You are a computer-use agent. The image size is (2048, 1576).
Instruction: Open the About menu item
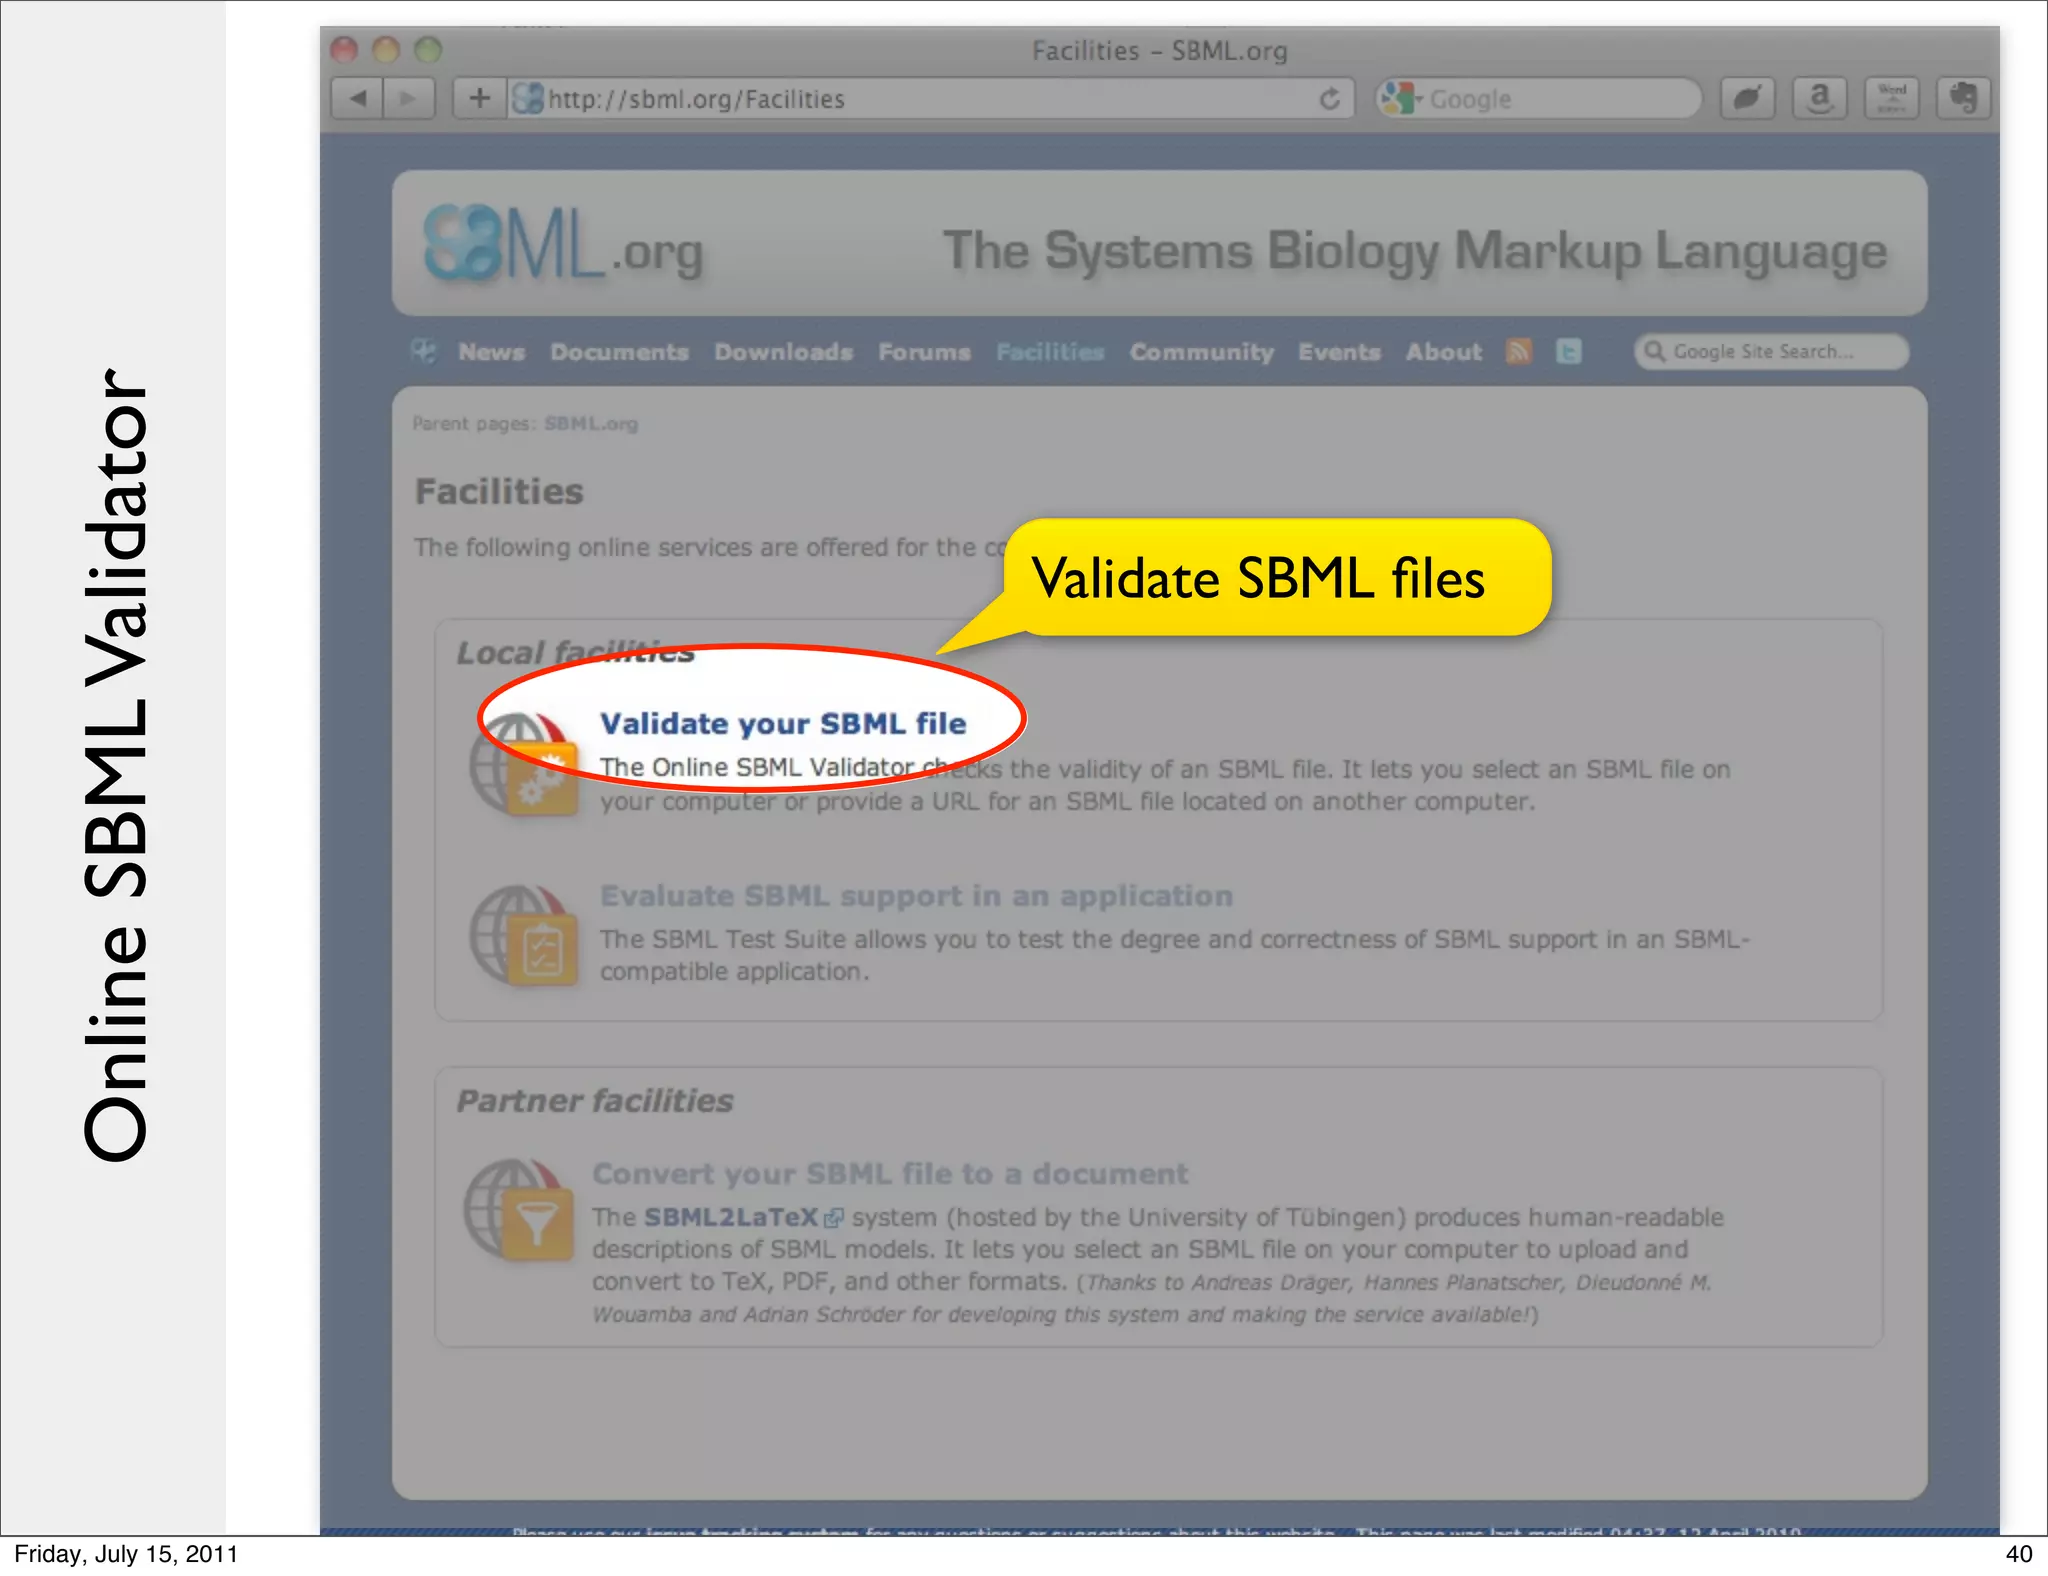click(x=1443, y=352)
